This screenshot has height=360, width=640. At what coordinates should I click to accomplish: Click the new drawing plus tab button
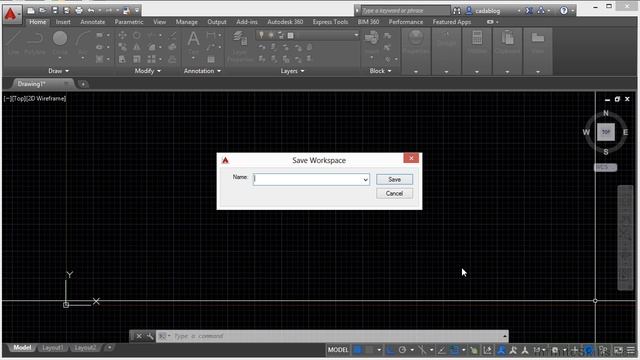click(x=83, y=84)
